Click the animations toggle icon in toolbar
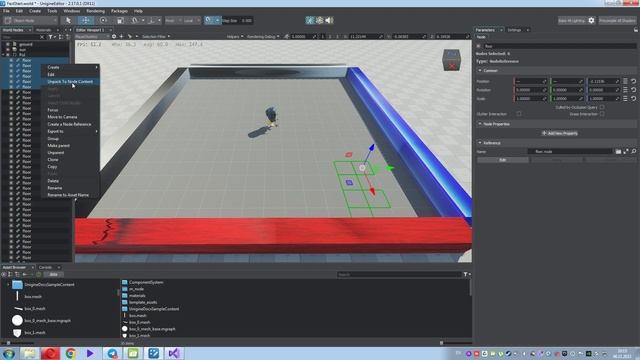The height and width of the screenshot is (360, 640). click(x=310, y=20)
